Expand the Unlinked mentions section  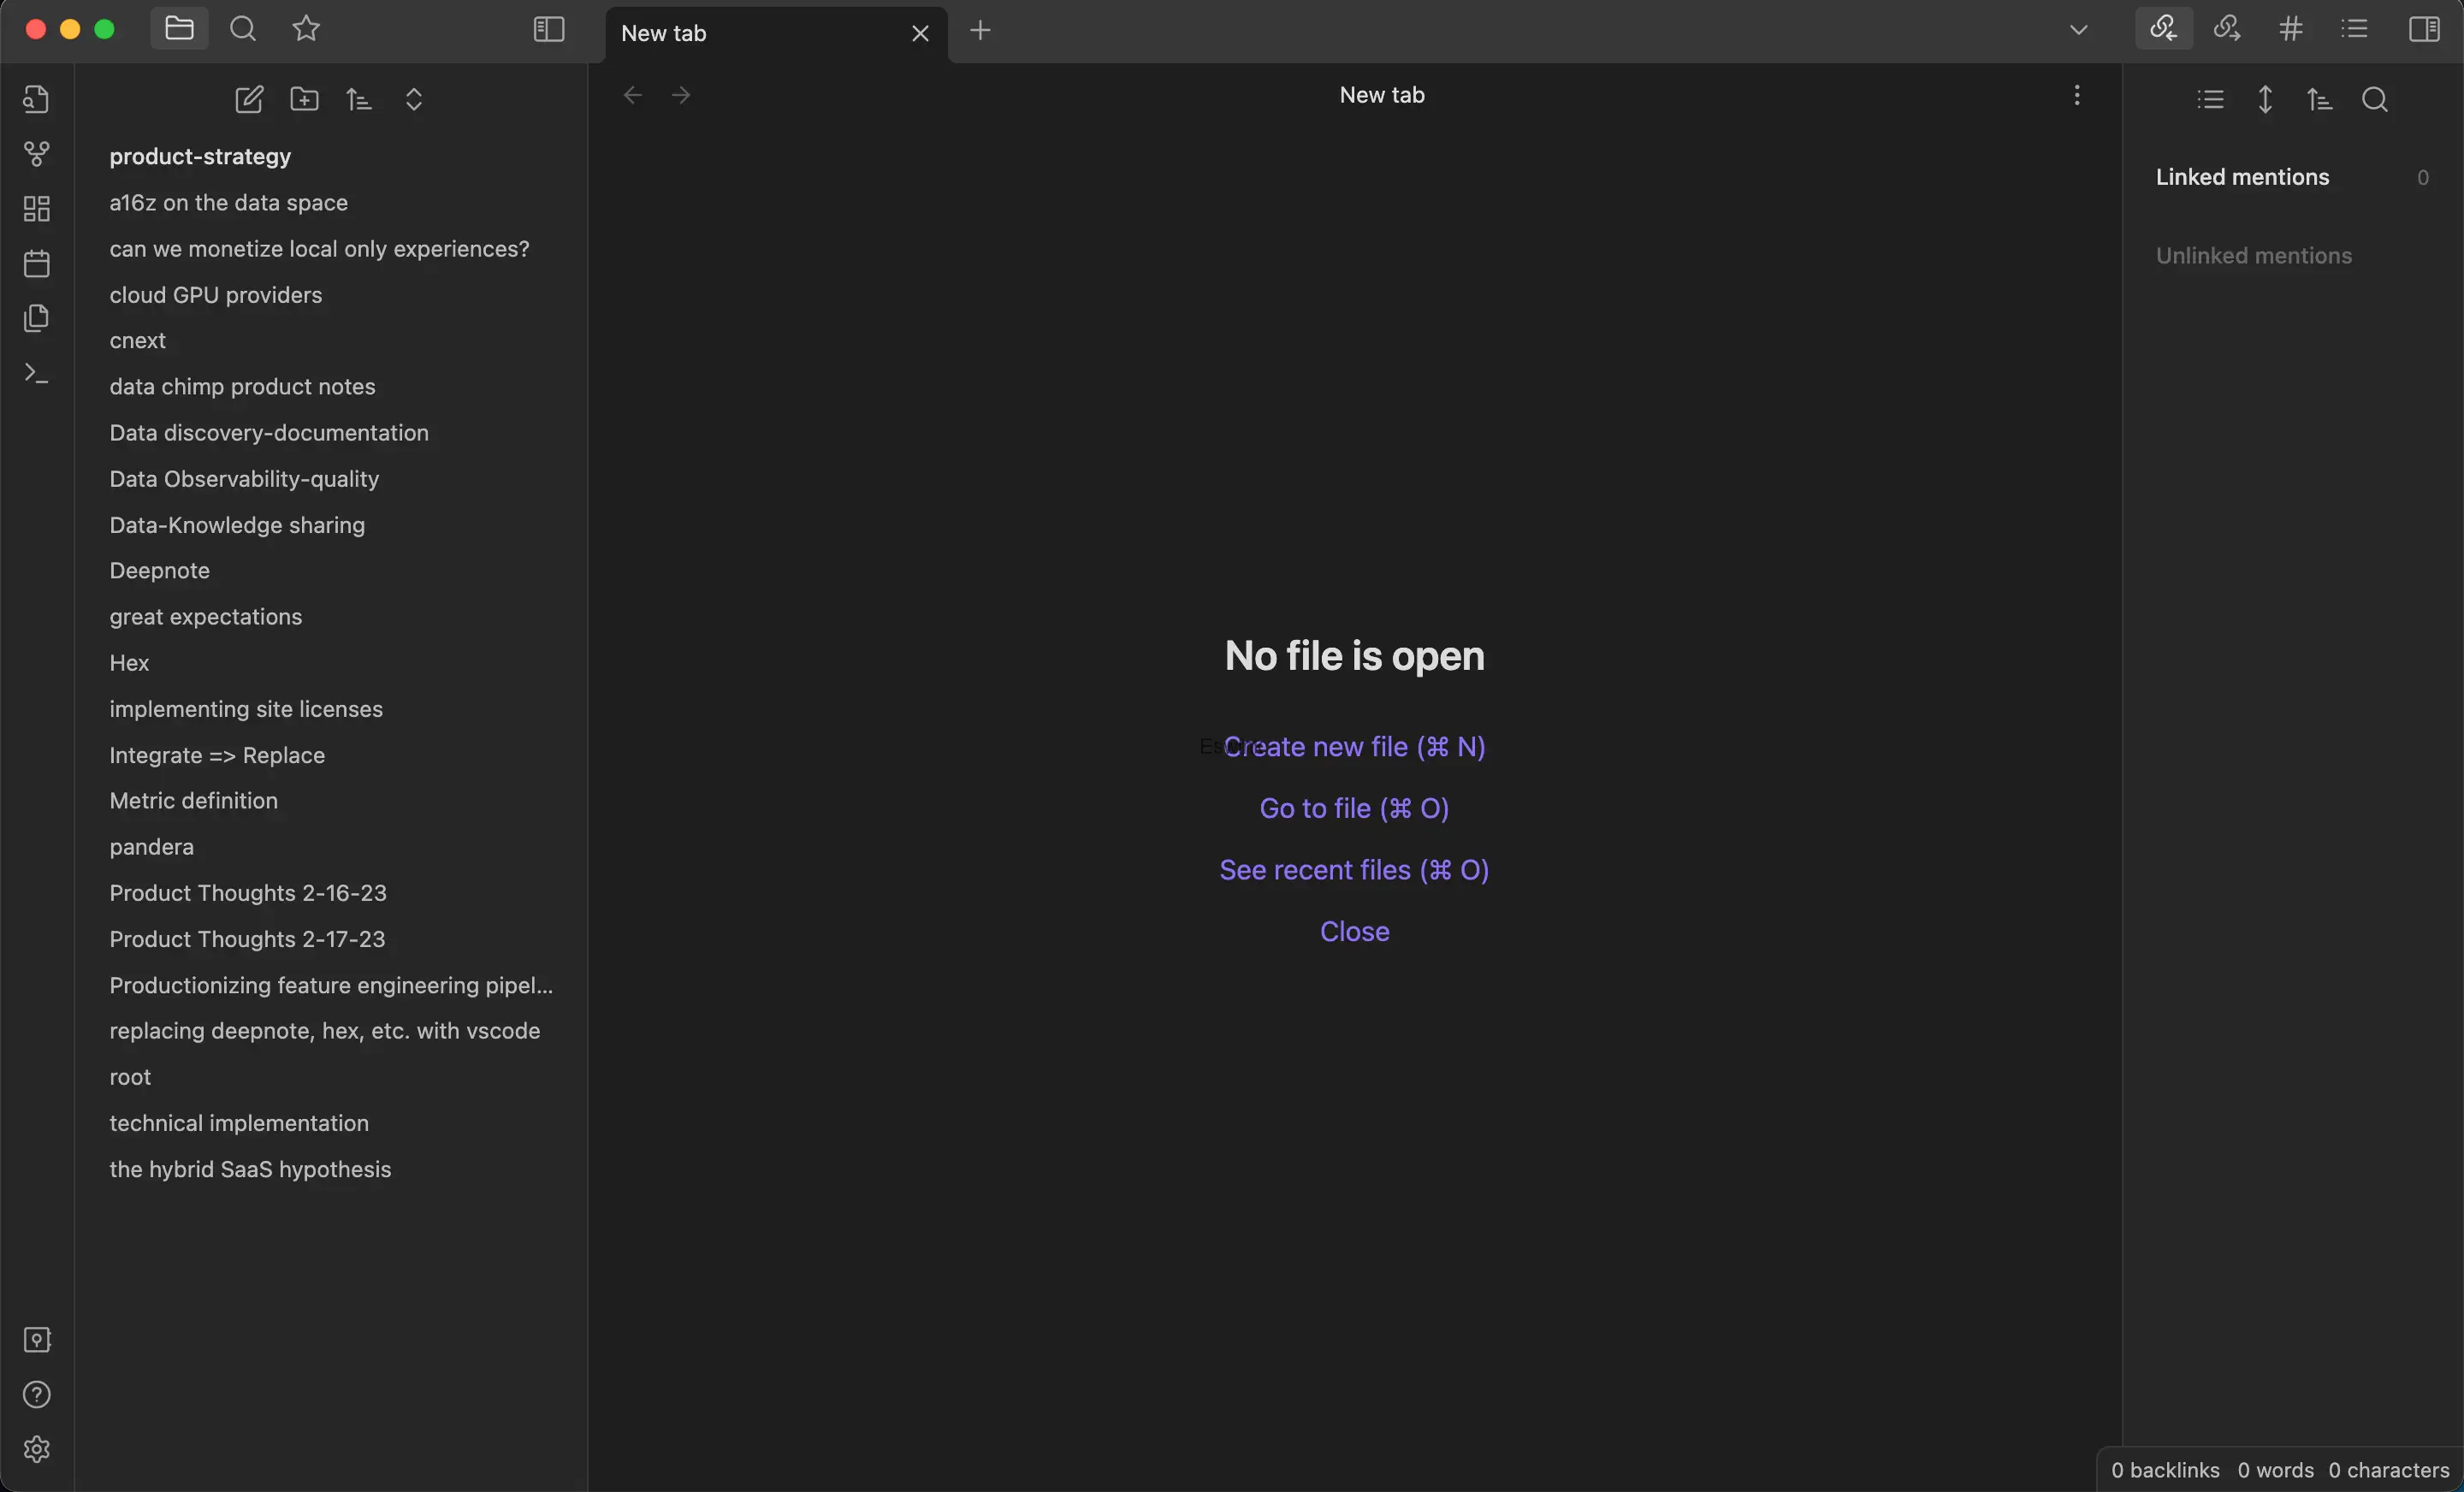(x=2253, y=256)
